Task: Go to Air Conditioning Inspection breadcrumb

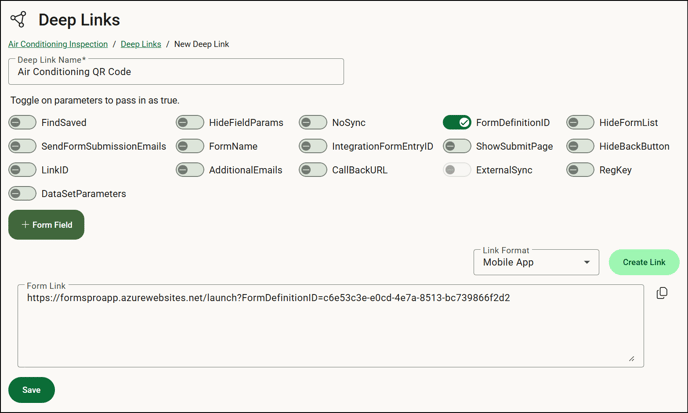Action: tap(58, 44)
